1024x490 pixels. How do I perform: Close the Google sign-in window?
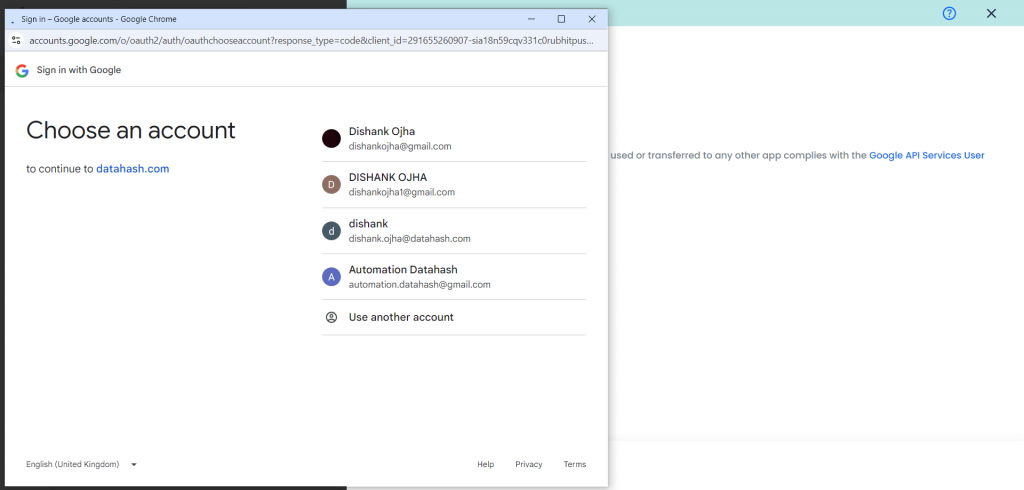592,19
